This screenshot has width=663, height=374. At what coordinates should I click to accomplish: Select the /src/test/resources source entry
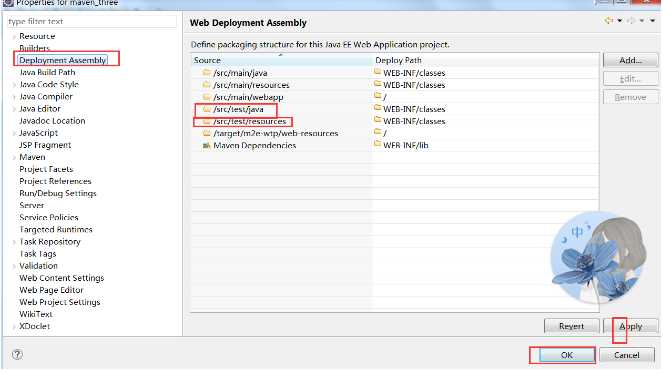pos(250,121)
